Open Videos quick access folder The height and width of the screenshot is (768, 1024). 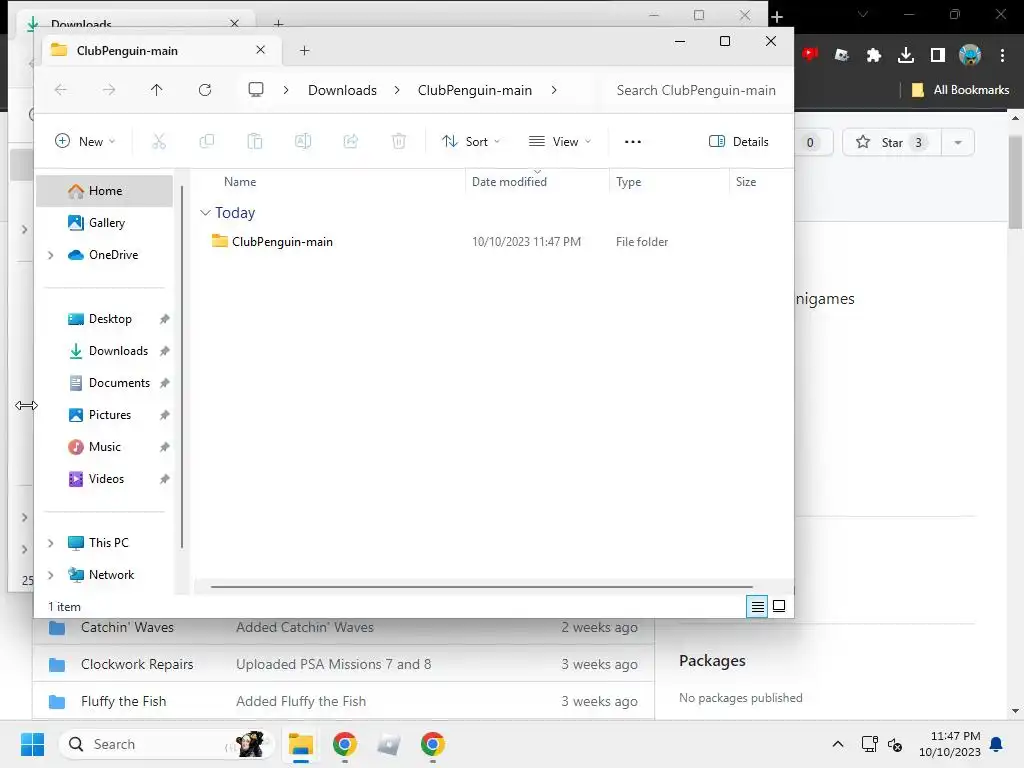[104, 479]
